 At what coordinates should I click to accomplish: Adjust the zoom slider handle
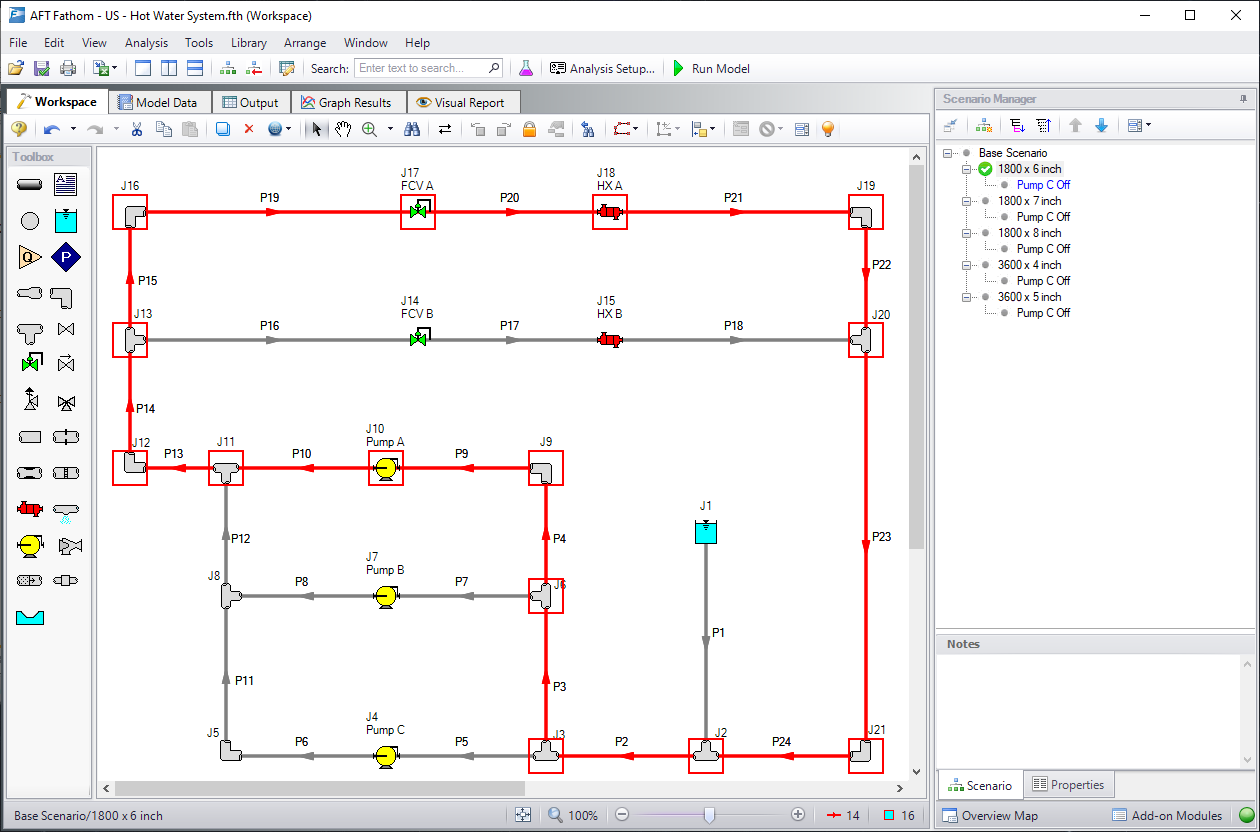pyautogui.click(x=709, y=815)
